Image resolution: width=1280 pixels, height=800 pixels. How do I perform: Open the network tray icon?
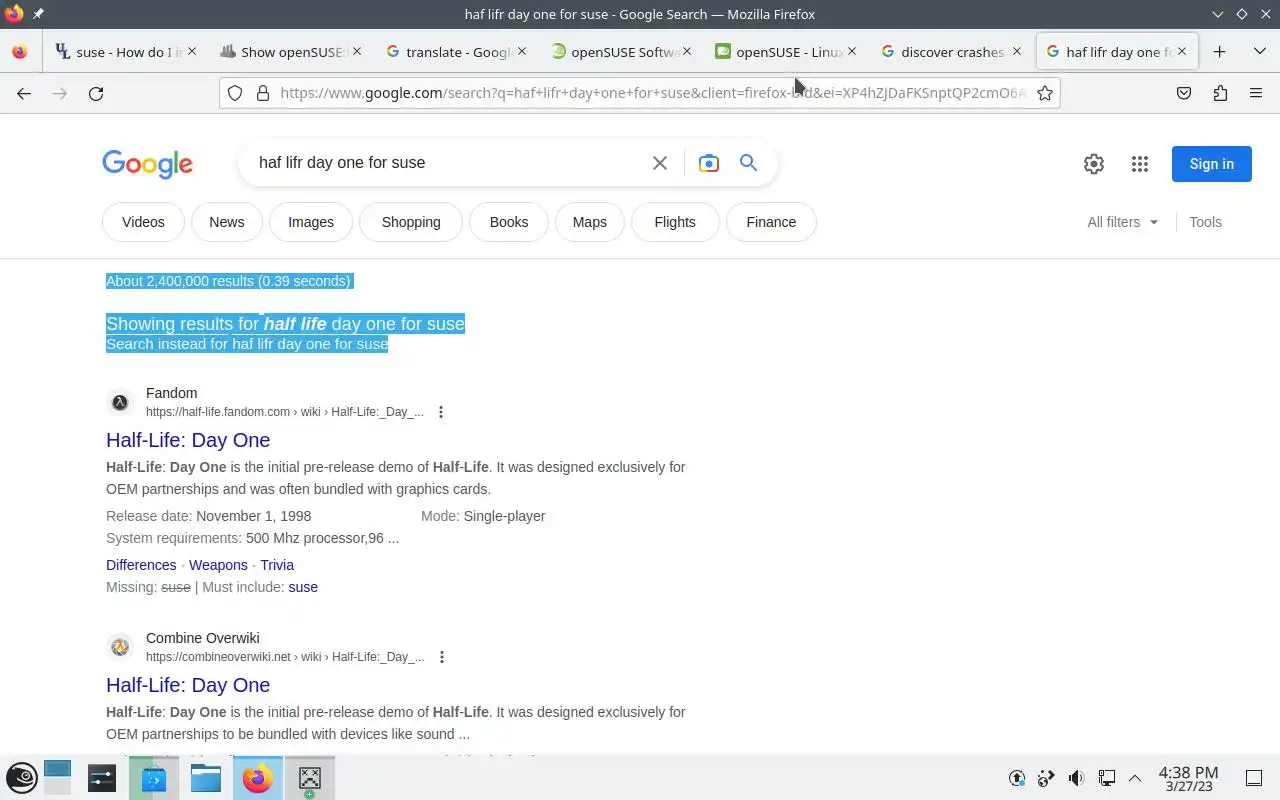tap(1107, 778)
